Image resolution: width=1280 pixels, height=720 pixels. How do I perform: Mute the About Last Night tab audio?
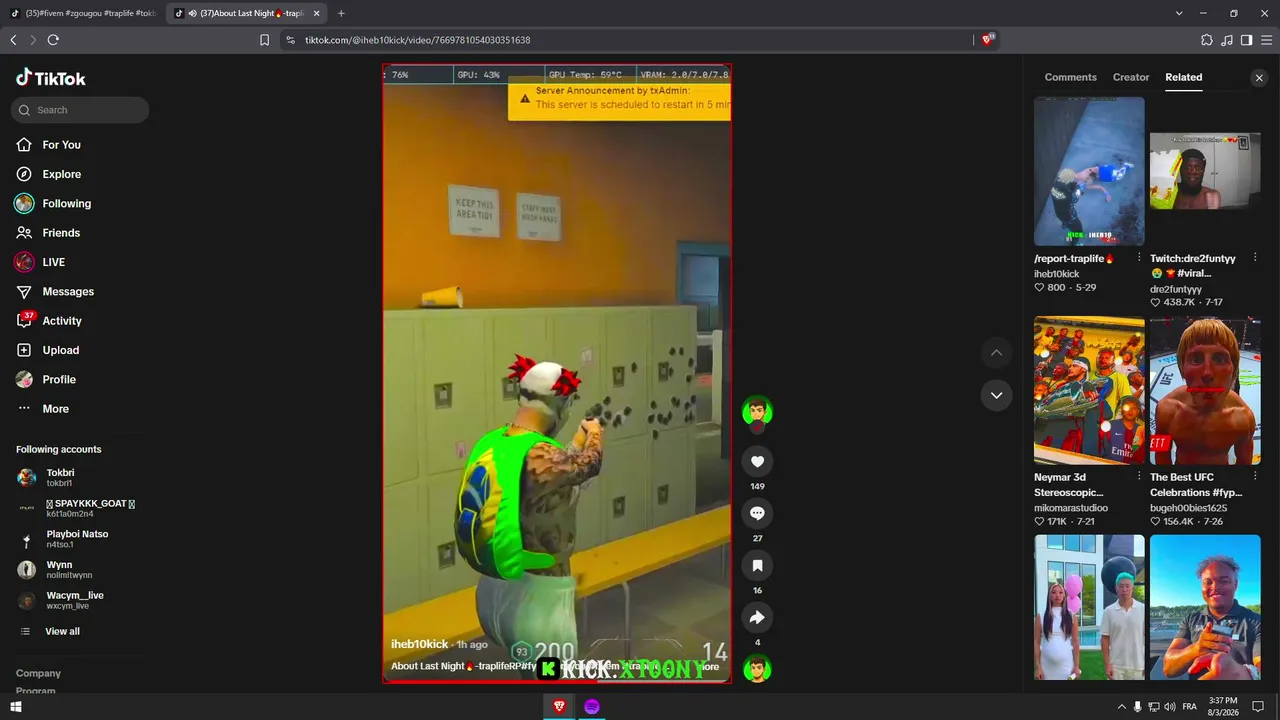(x=192, y=13)
